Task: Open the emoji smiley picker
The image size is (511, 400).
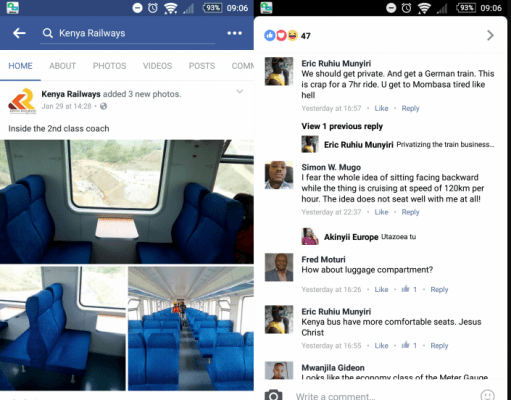Action: click(488, 395)
